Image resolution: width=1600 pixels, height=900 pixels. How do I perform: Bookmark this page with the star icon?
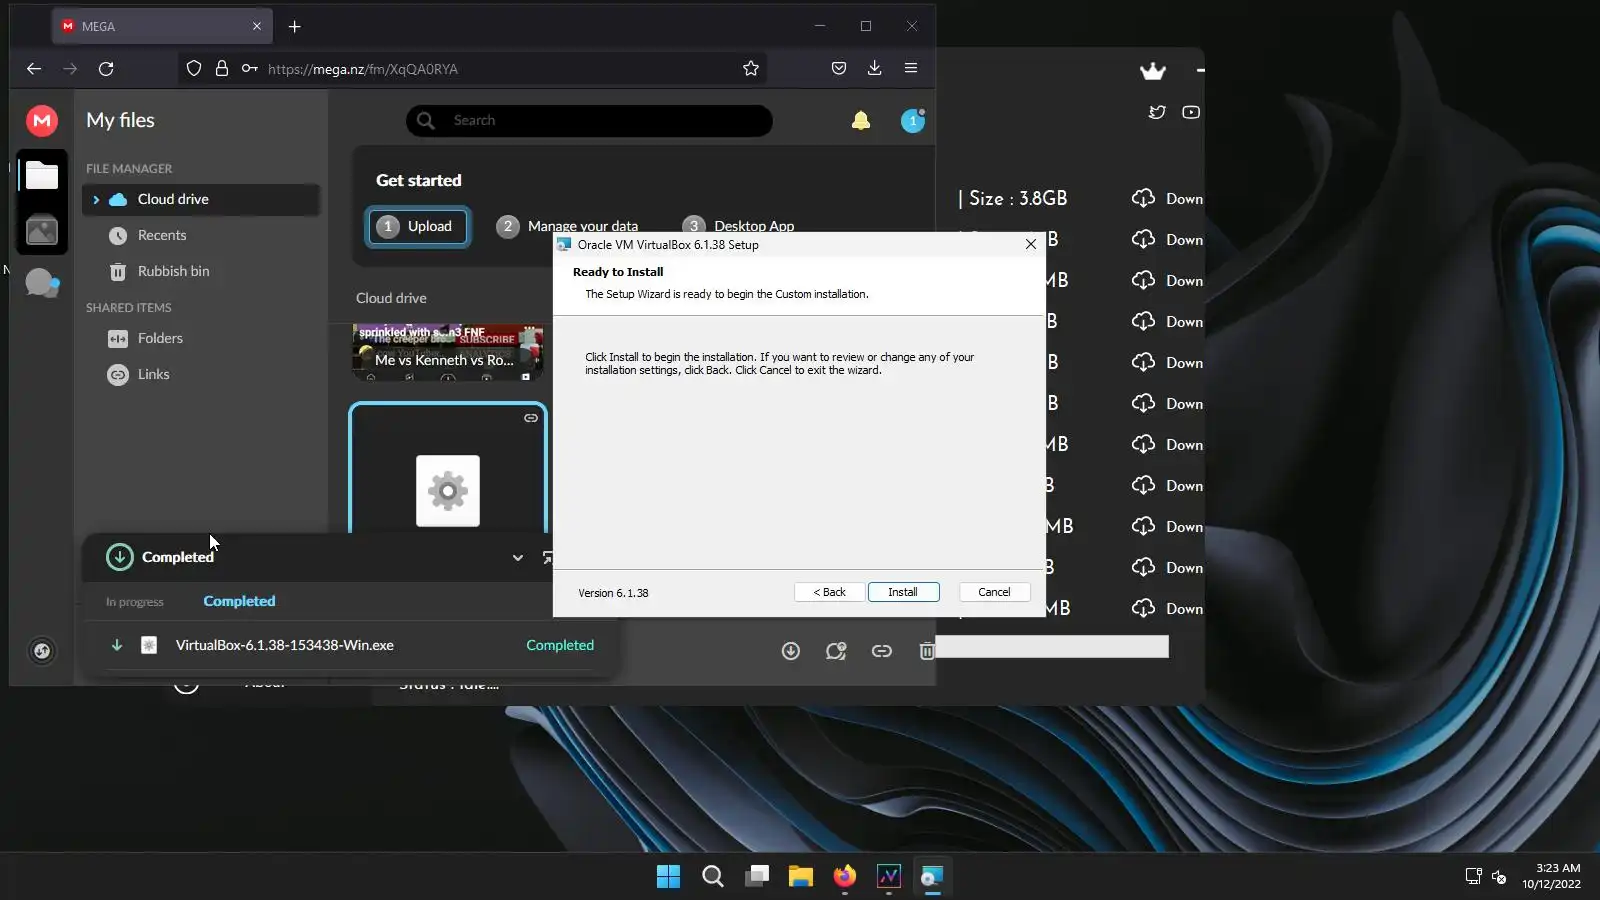pyautogui.click(x=751, y=68)
